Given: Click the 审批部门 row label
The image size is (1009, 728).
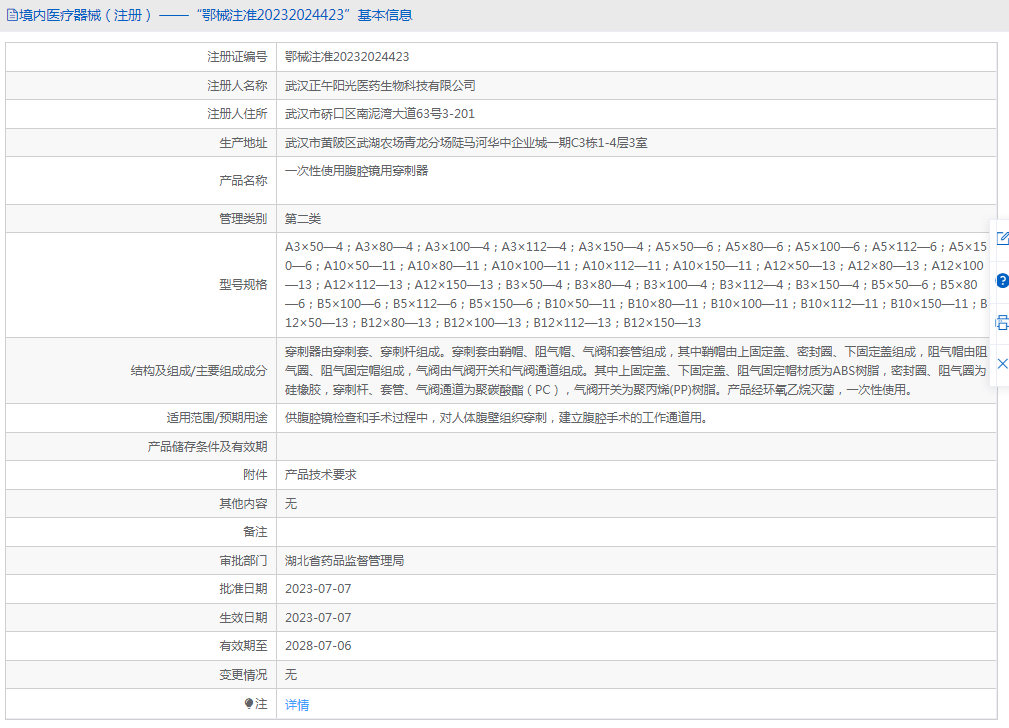Looking at the screenshot, I should point(243,561).
